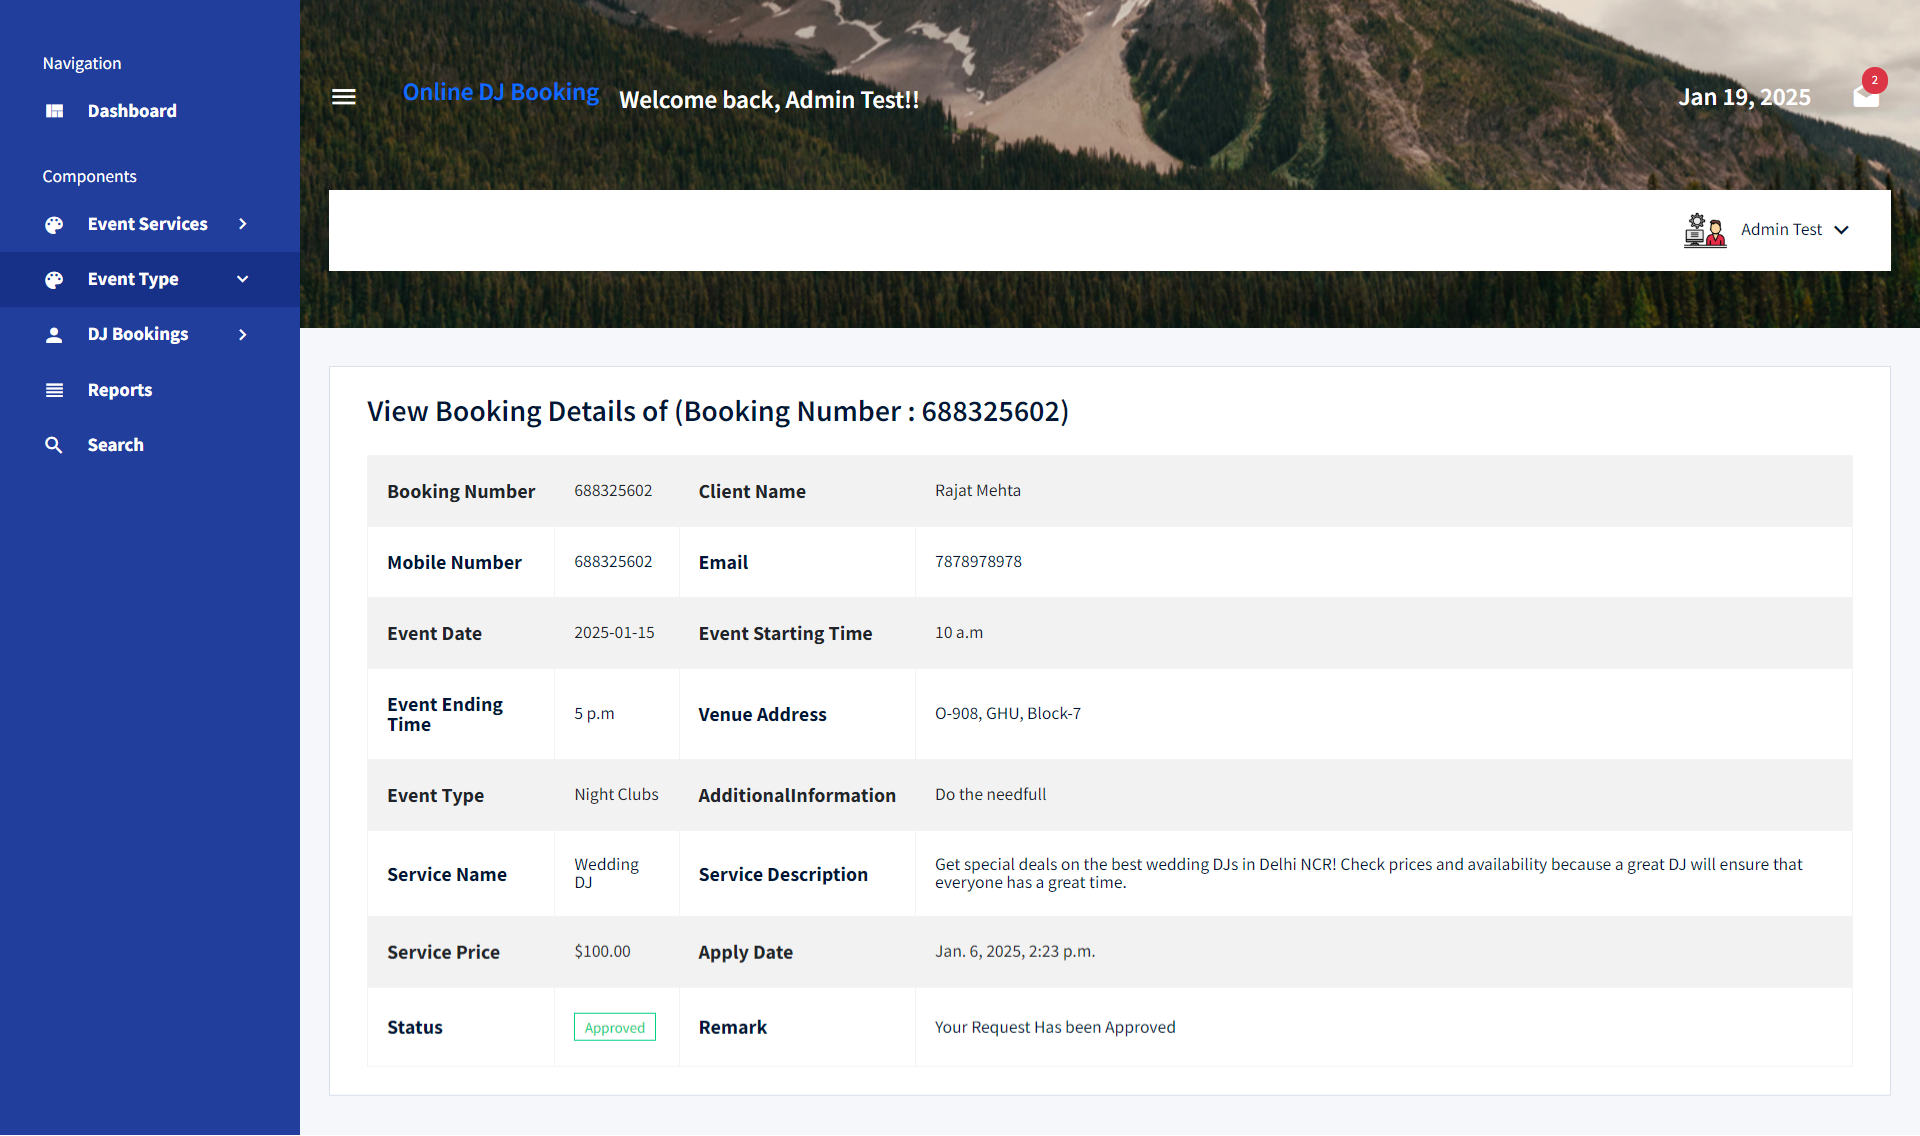Viewport: 1920px width, 1136px height.
Task: Click the Event Type palette icon
Action: point(54,280)
